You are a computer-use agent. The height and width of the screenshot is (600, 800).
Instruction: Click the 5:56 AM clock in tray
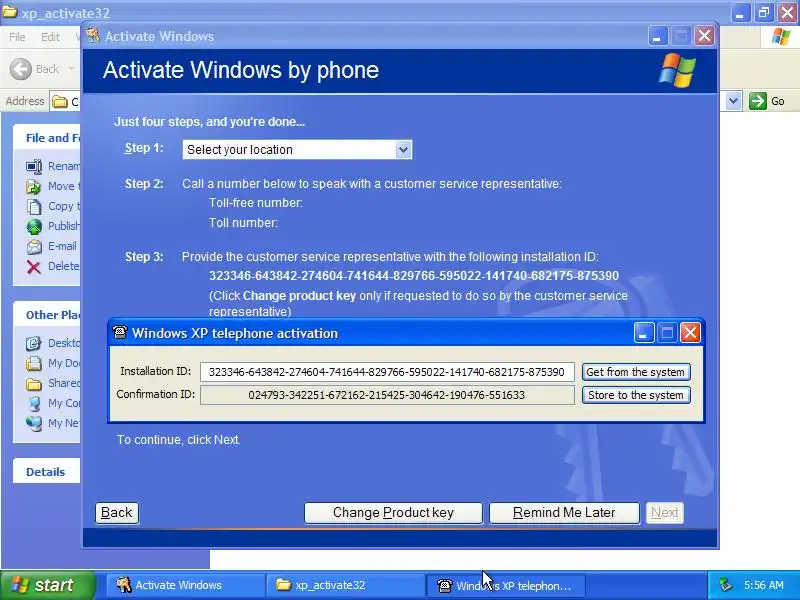[x=763, y=585]
